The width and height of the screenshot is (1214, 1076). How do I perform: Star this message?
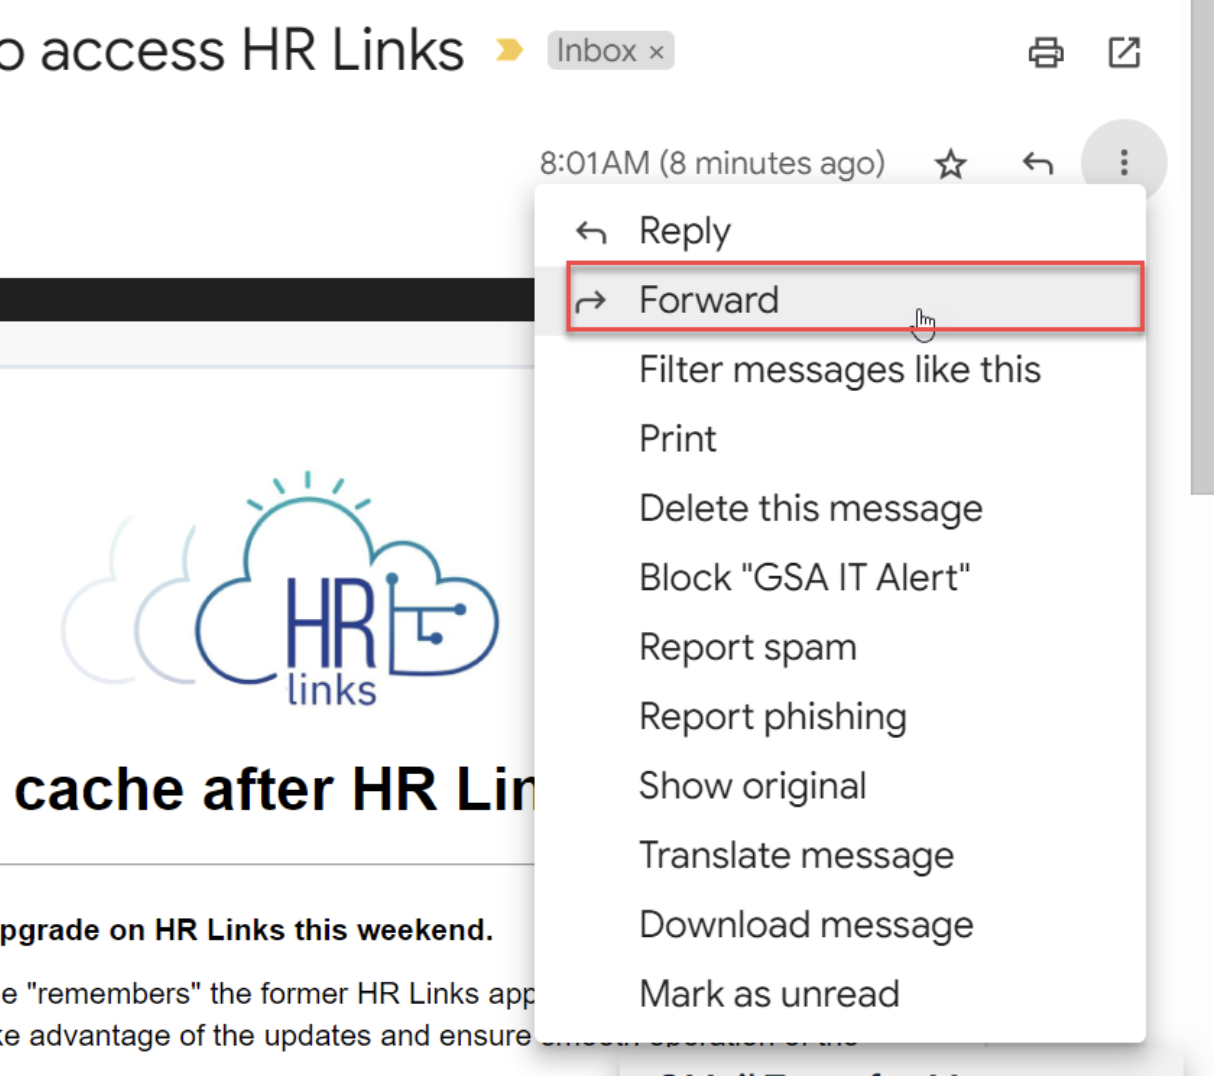[x=950, y=164]
